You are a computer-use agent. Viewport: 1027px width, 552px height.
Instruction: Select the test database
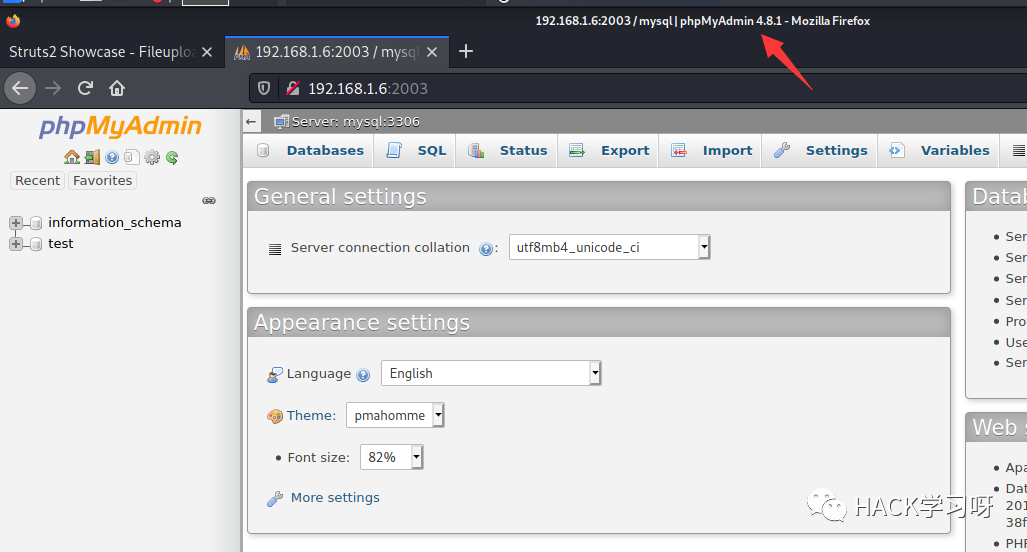[x=60, y=244]
